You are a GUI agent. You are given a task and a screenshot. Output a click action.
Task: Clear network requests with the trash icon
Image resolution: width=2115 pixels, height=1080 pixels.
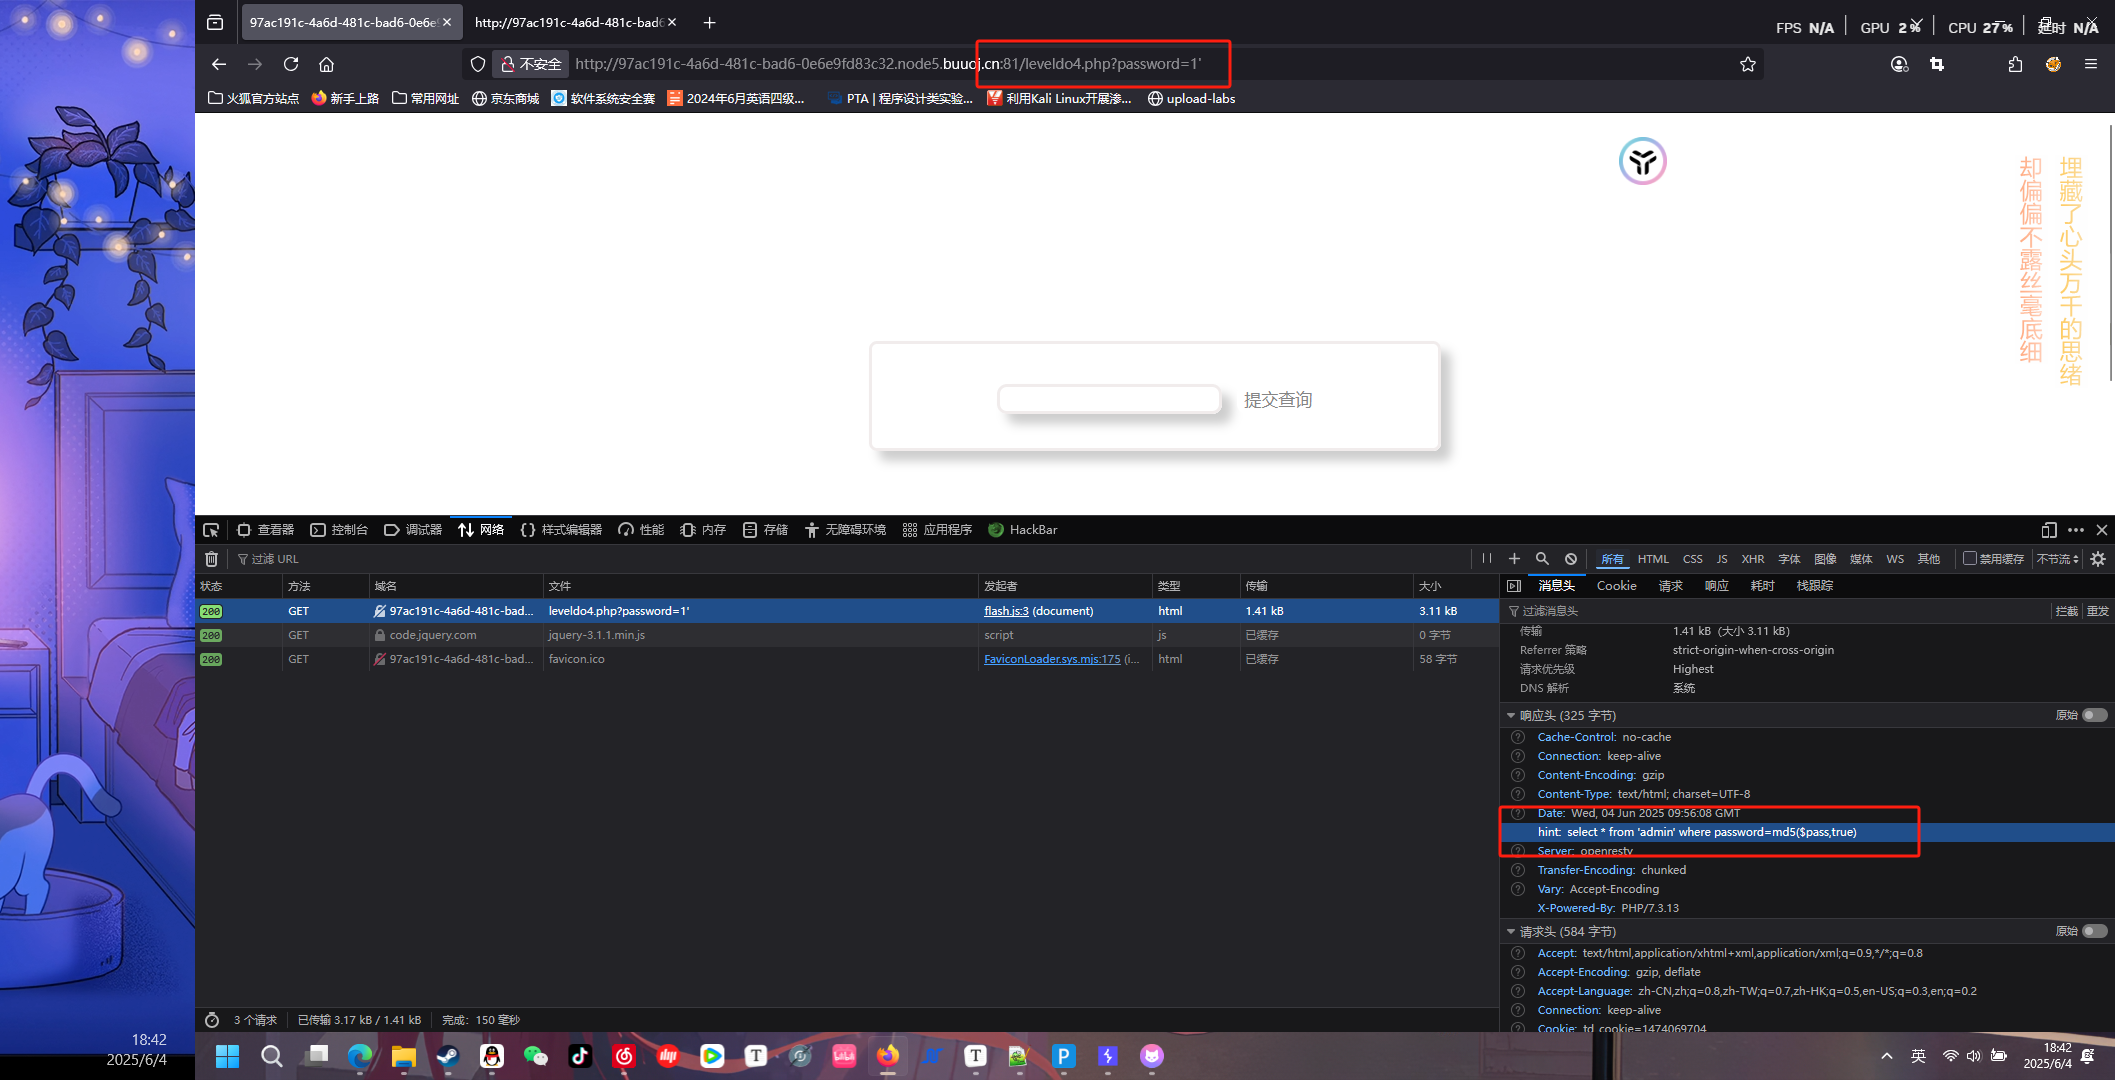coord(211,559)
